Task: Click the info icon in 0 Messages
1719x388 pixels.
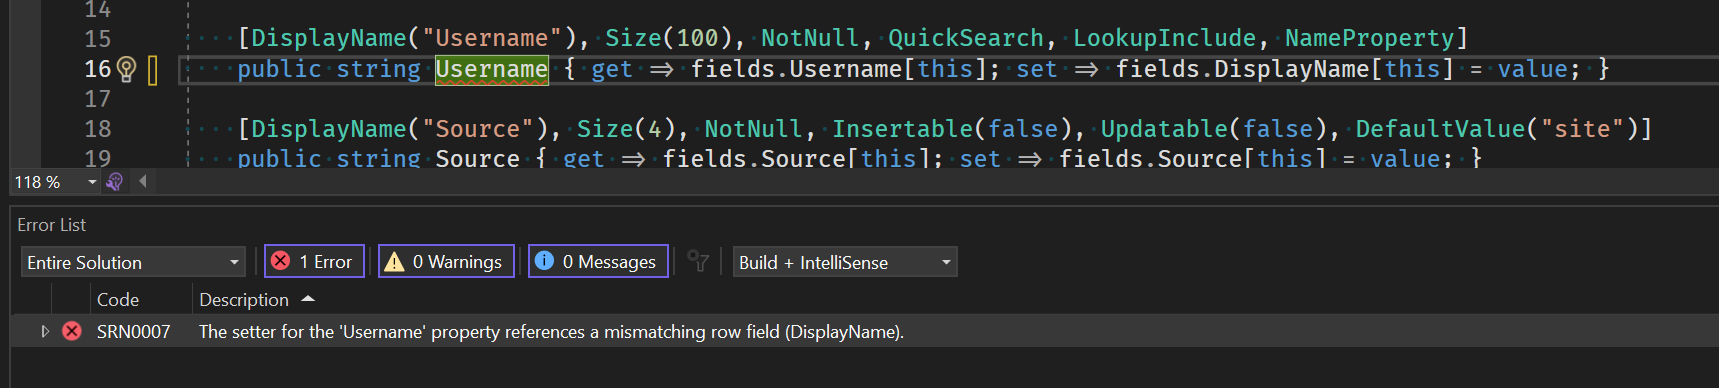Action: click(x=544, y=260)
